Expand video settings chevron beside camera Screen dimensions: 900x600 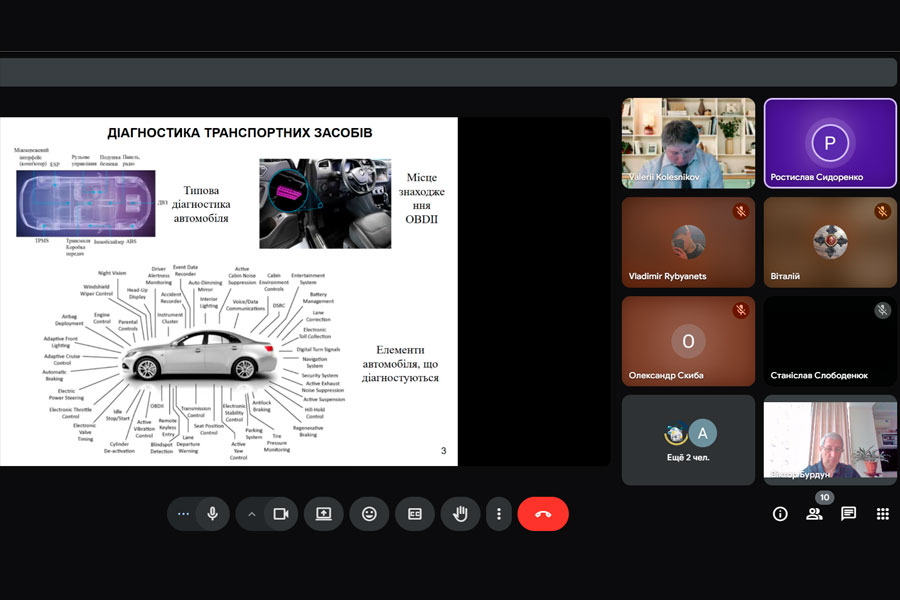click(x=252, y=514)
